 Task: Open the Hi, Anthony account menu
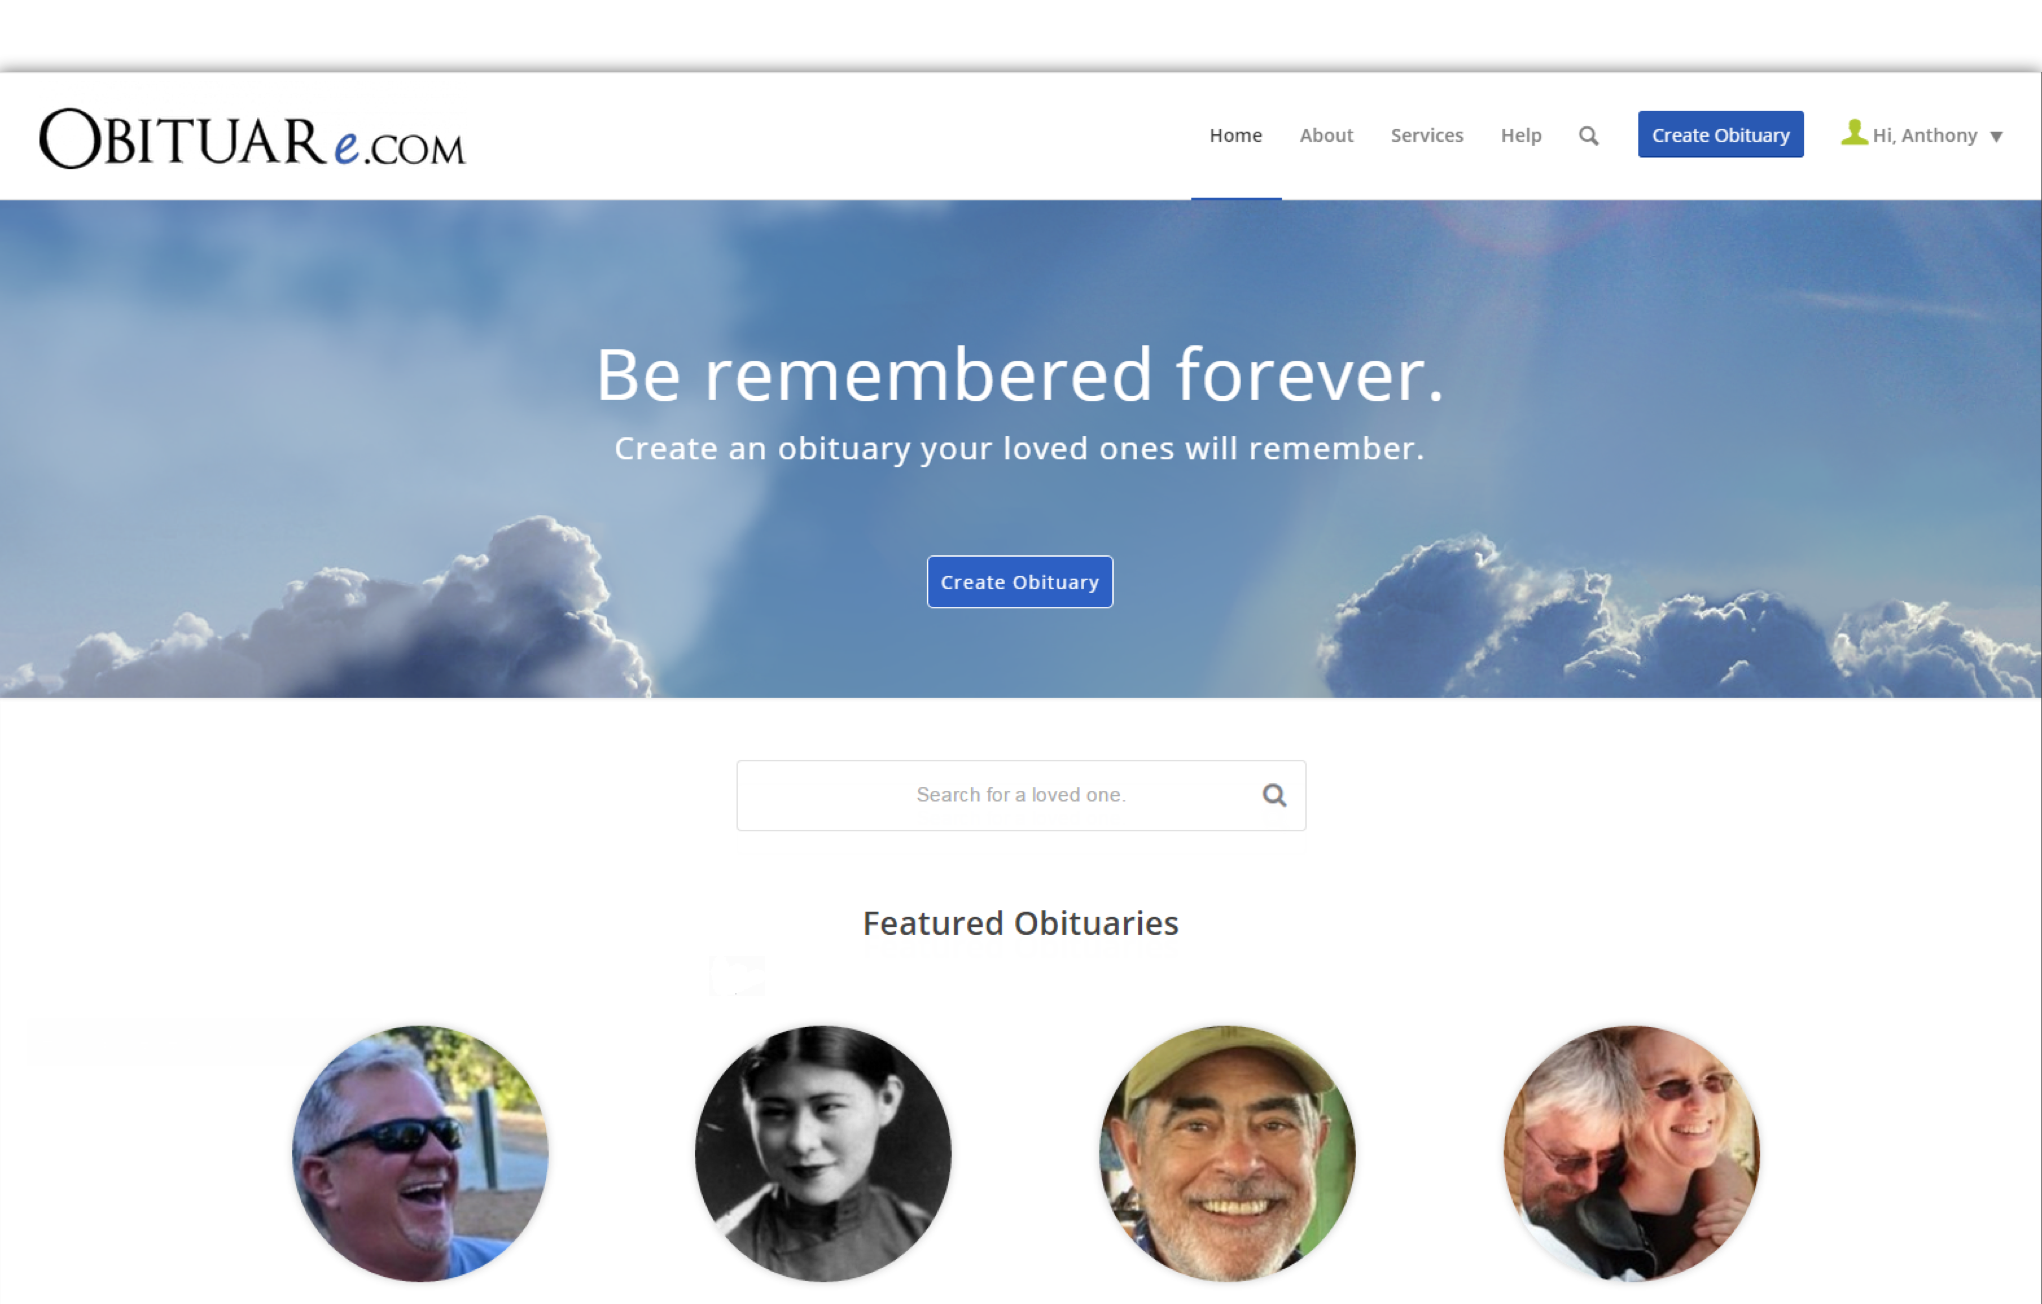point(1923,135)
